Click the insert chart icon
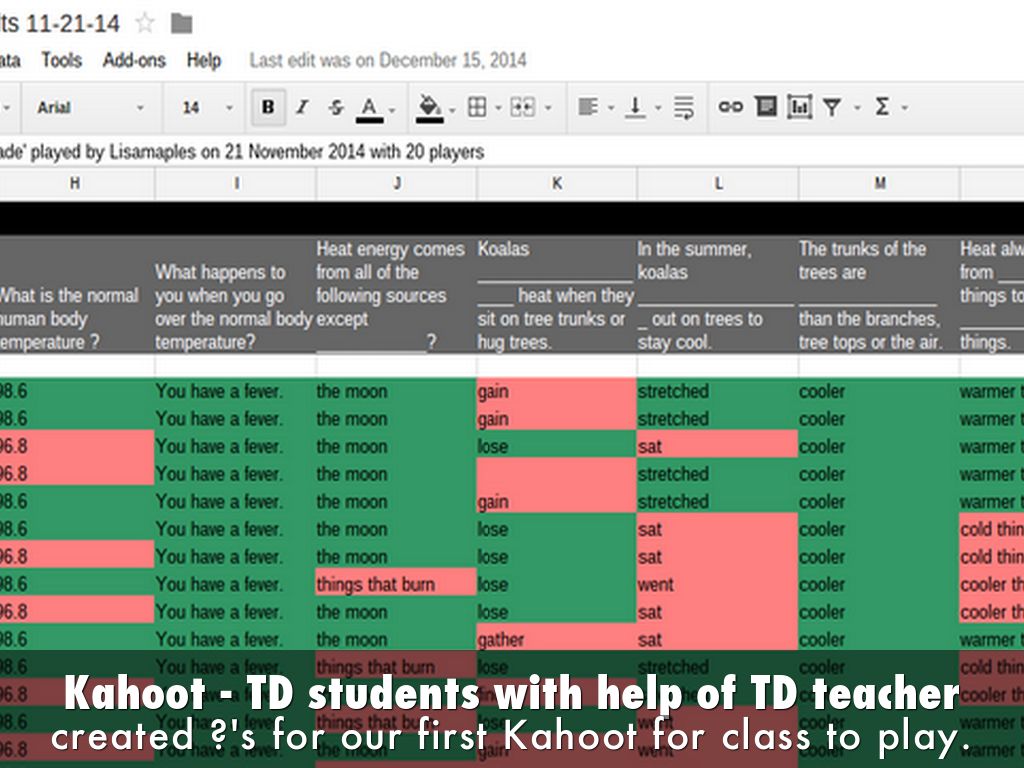The image size is (1024, 768). [799, 107]
